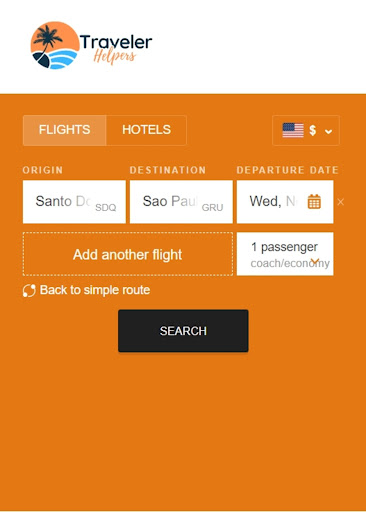Edit the Santo Domingo origin field
366x512 pixels.
[74, 202]
